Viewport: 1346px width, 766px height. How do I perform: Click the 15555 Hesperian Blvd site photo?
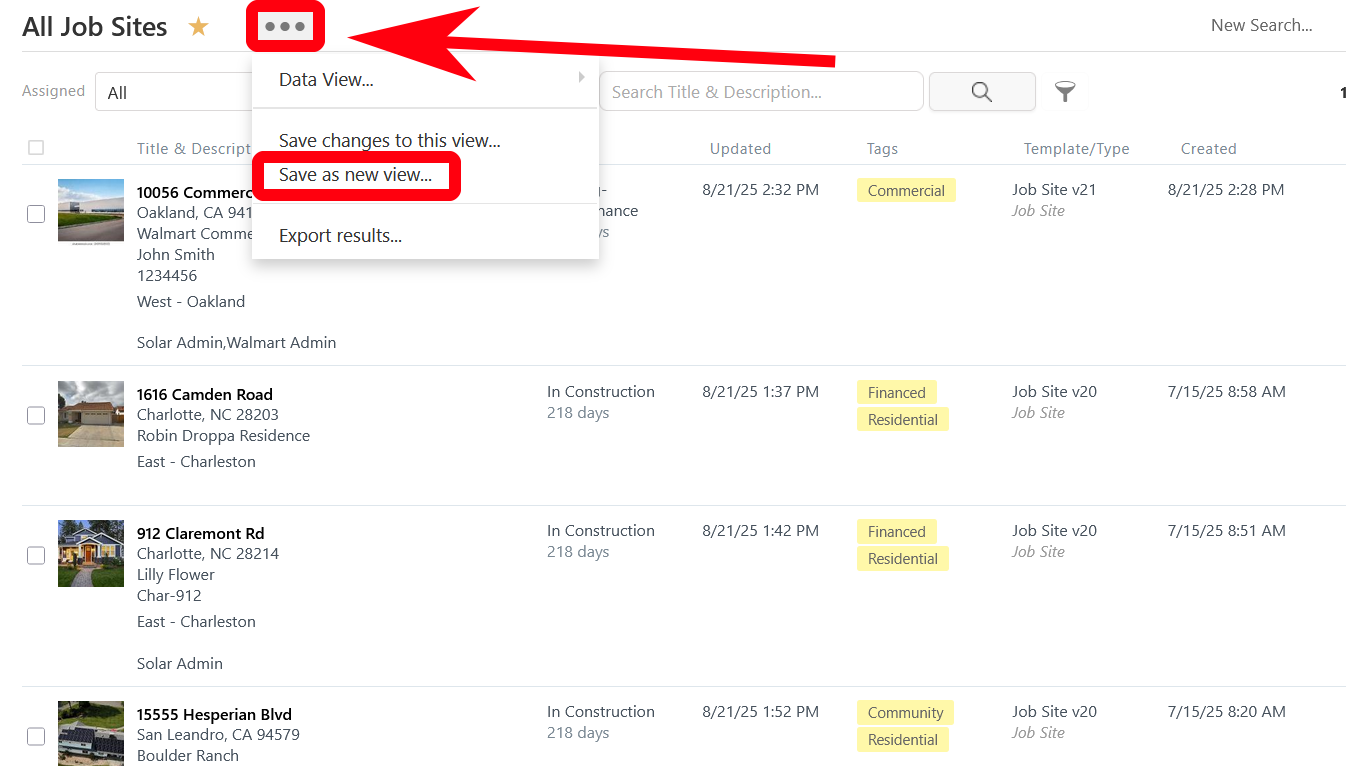[91, 733]
